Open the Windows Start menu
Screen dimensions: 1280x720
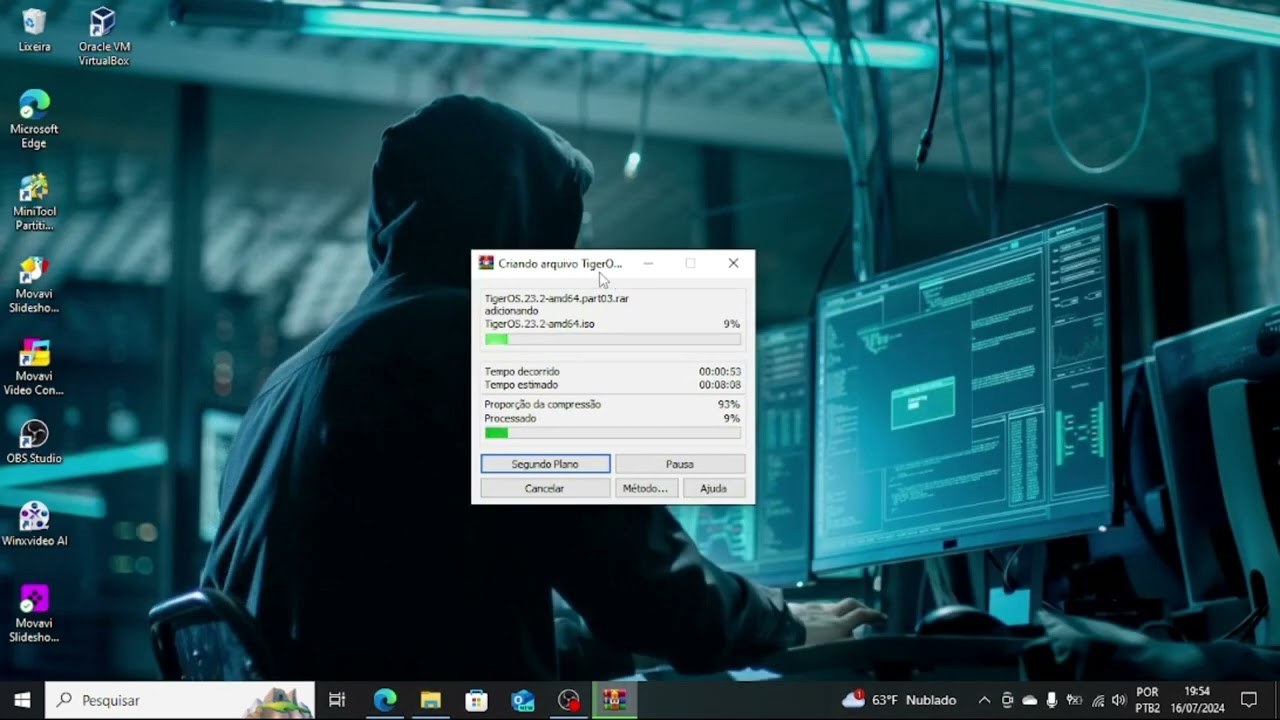click(22, 700)
